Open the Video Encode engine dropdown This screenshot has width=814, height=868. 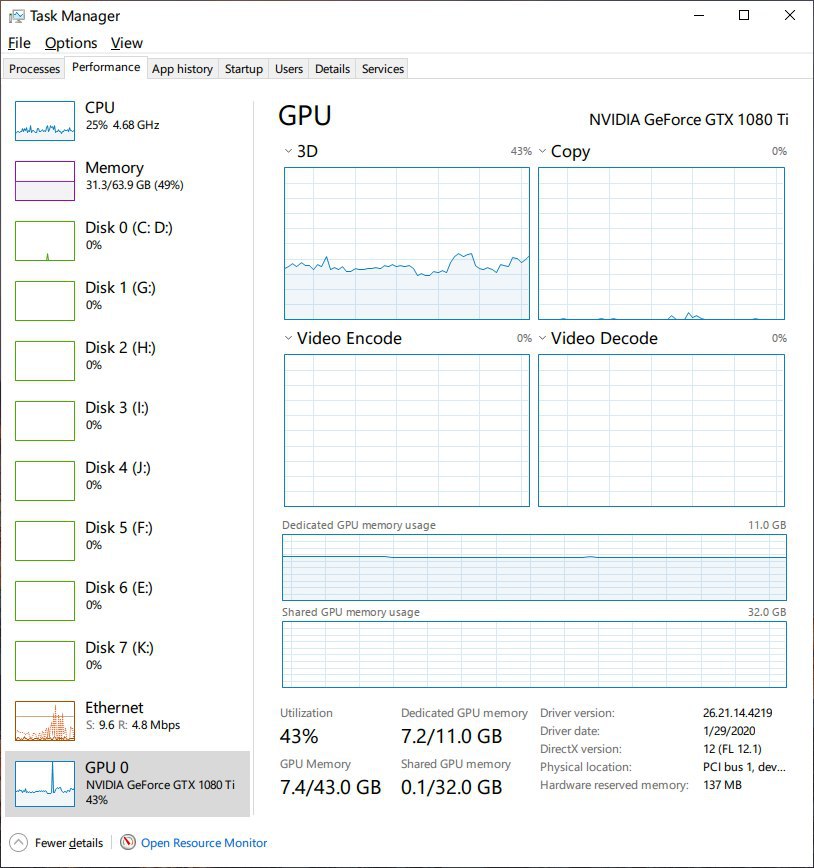288,338
